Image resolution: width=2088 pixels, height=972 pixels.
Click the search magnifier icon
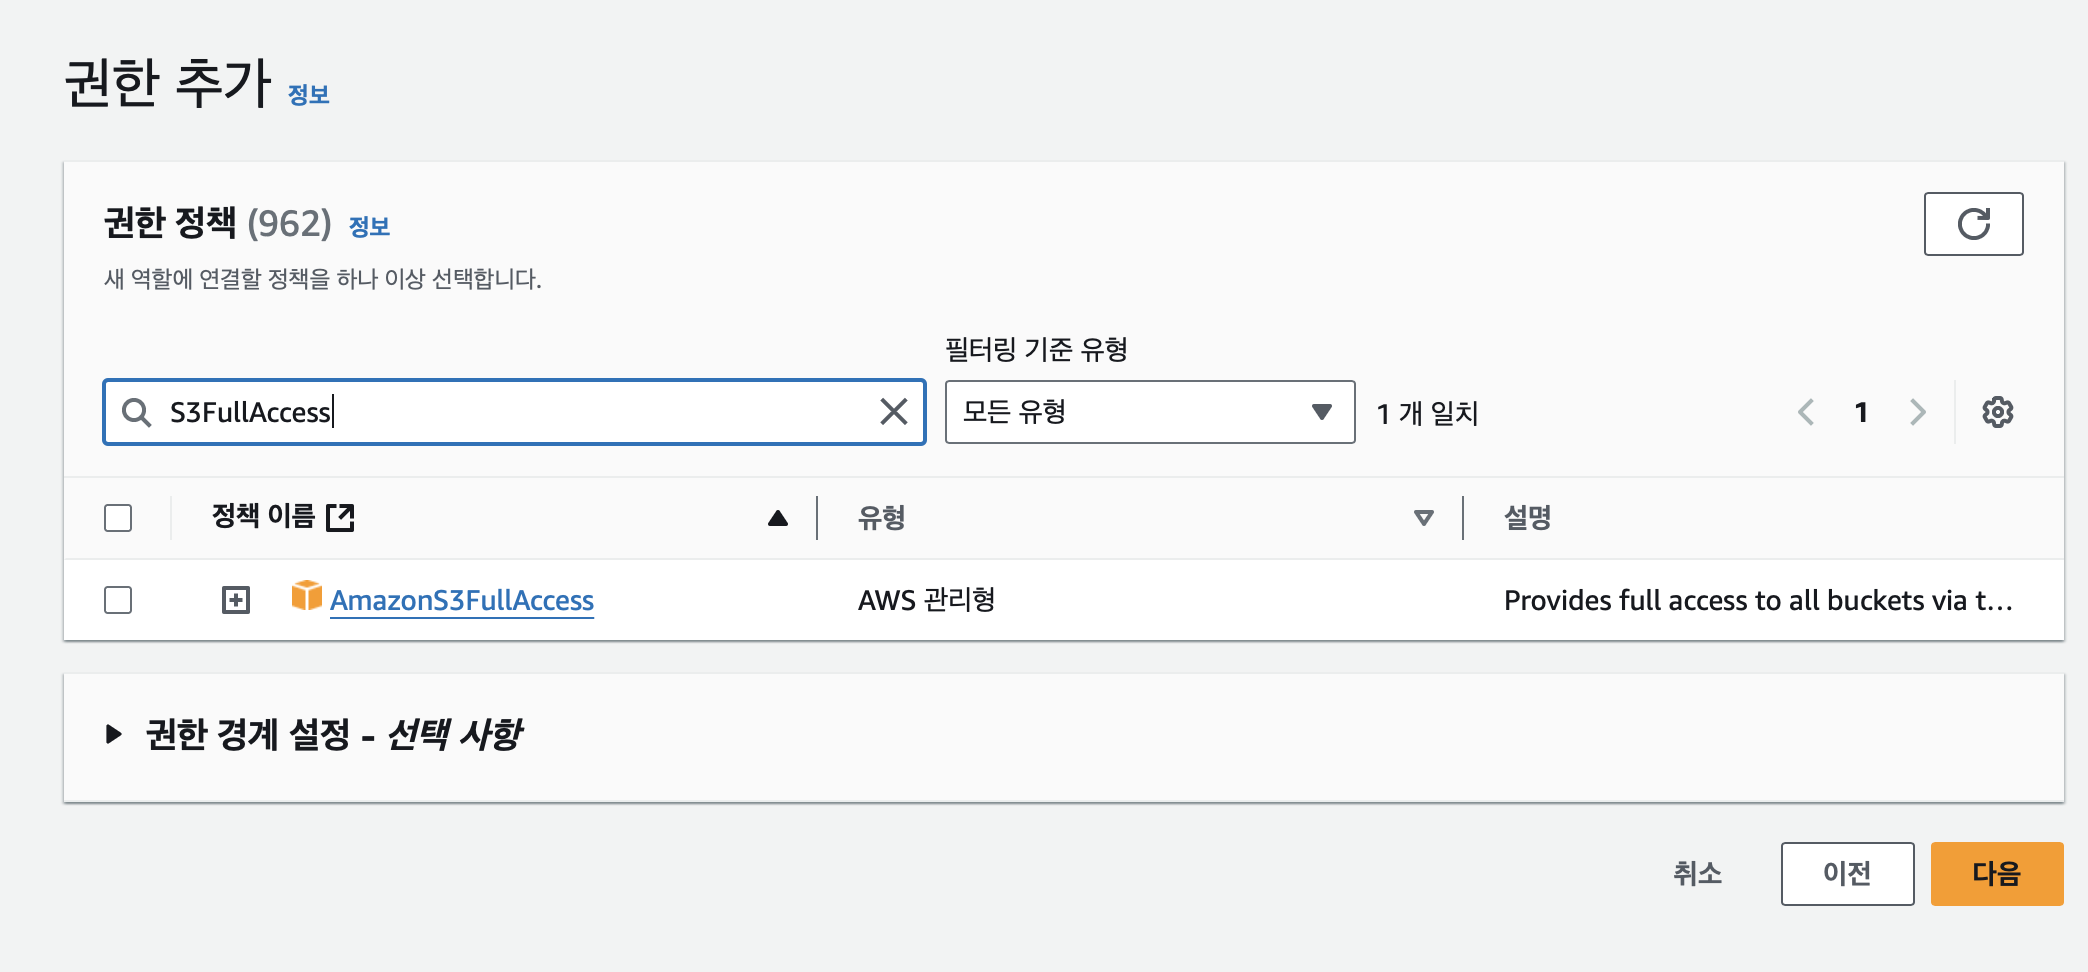pos(136,412)
